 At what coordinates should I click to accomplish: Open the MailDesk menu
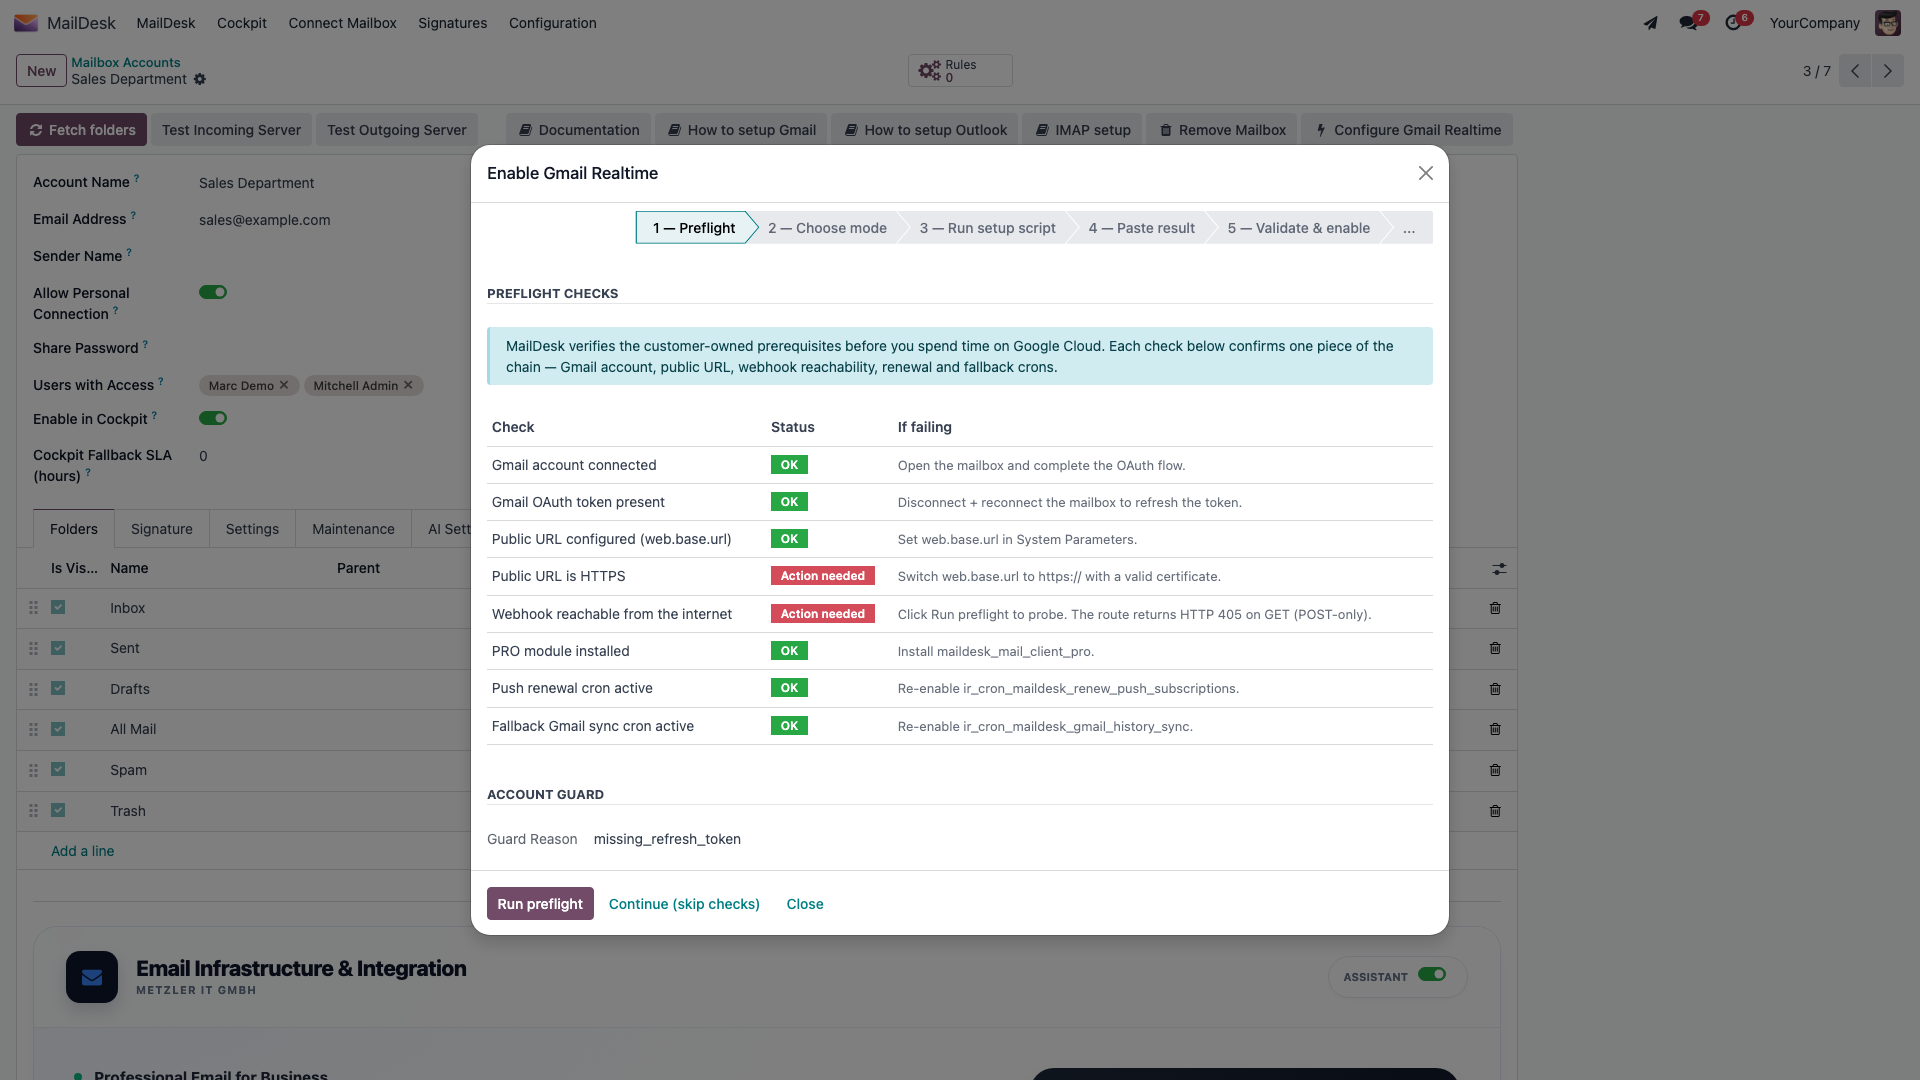pos(166,23)
